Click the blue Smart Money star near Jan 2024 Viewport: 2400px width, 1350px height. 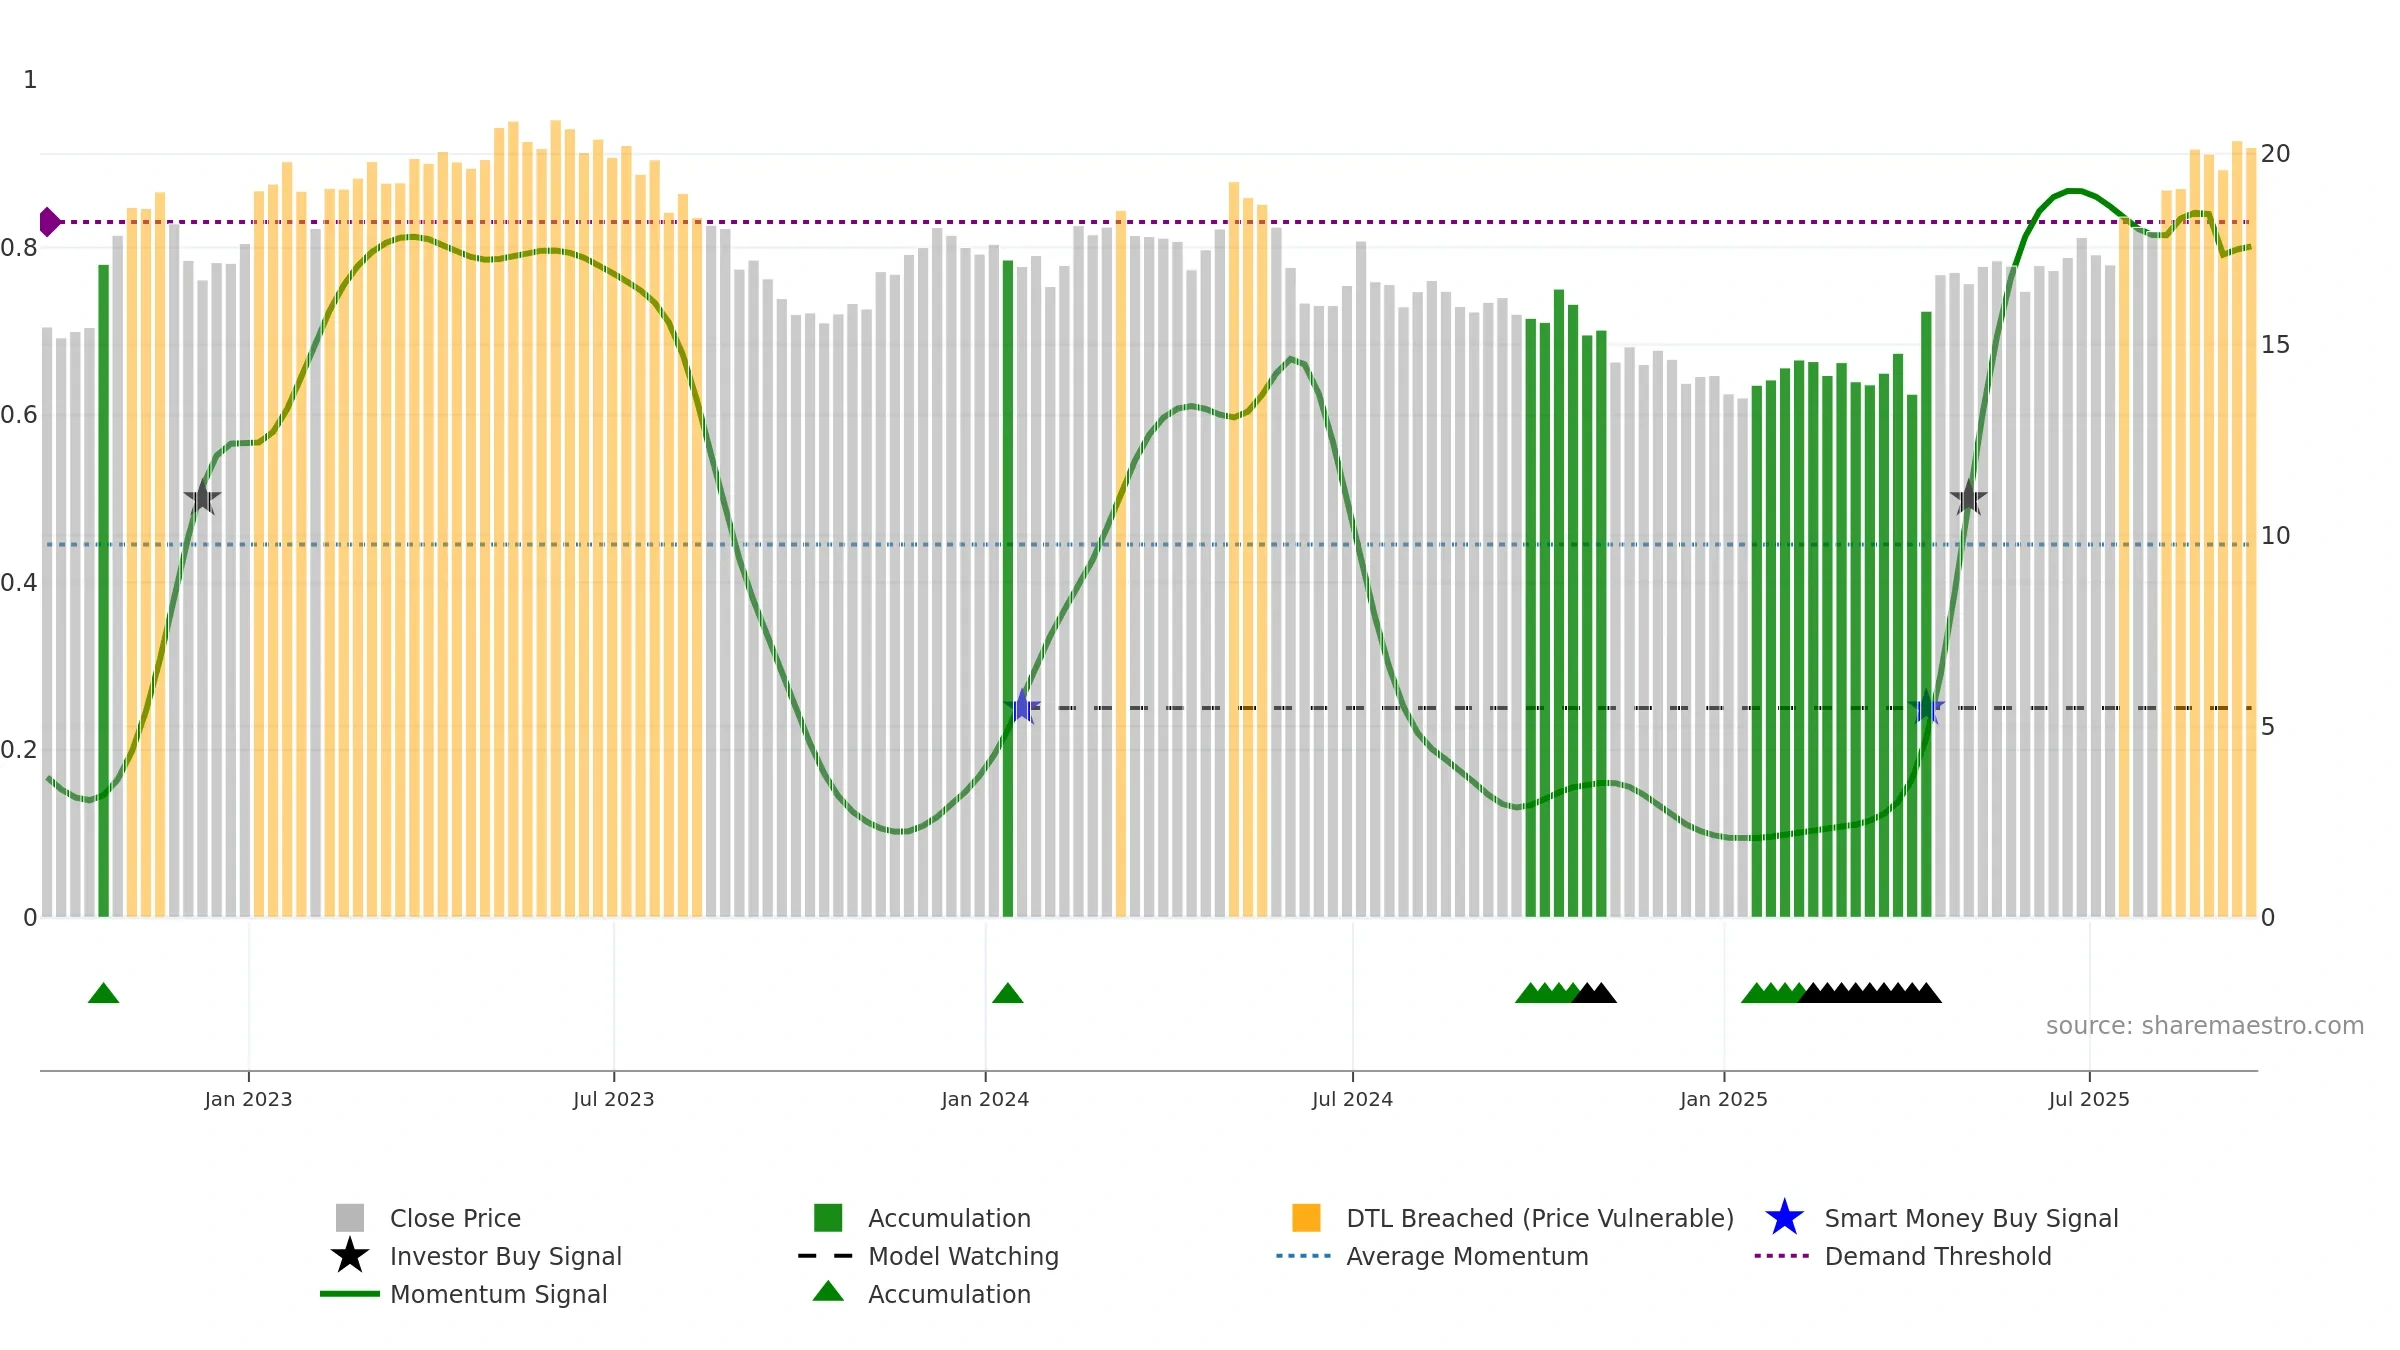coord(1022,707)
